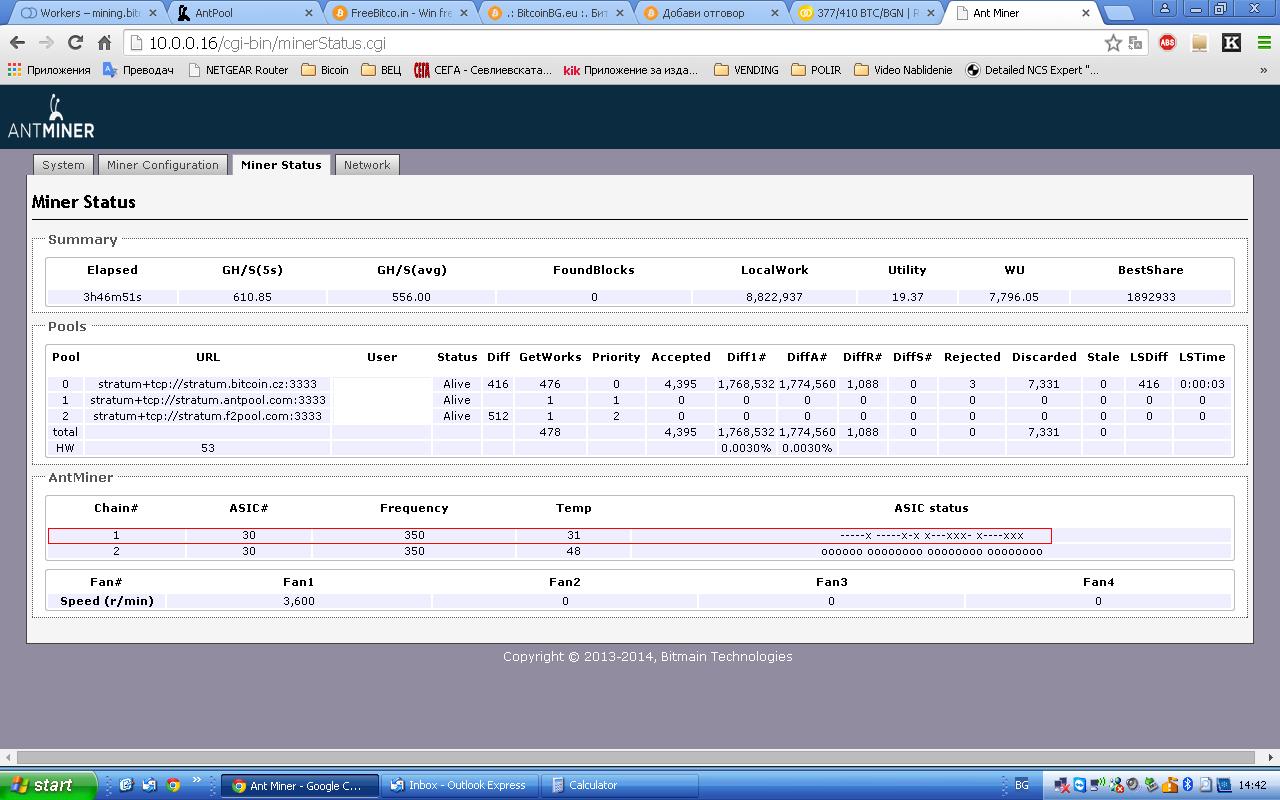Switch to the Добави отговор tab

[709, 13]
